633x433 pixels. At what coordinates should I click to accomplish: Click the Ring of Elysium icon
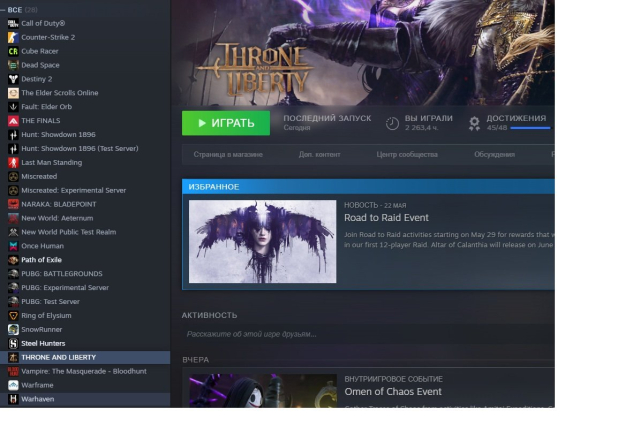[x=13, y=316]
